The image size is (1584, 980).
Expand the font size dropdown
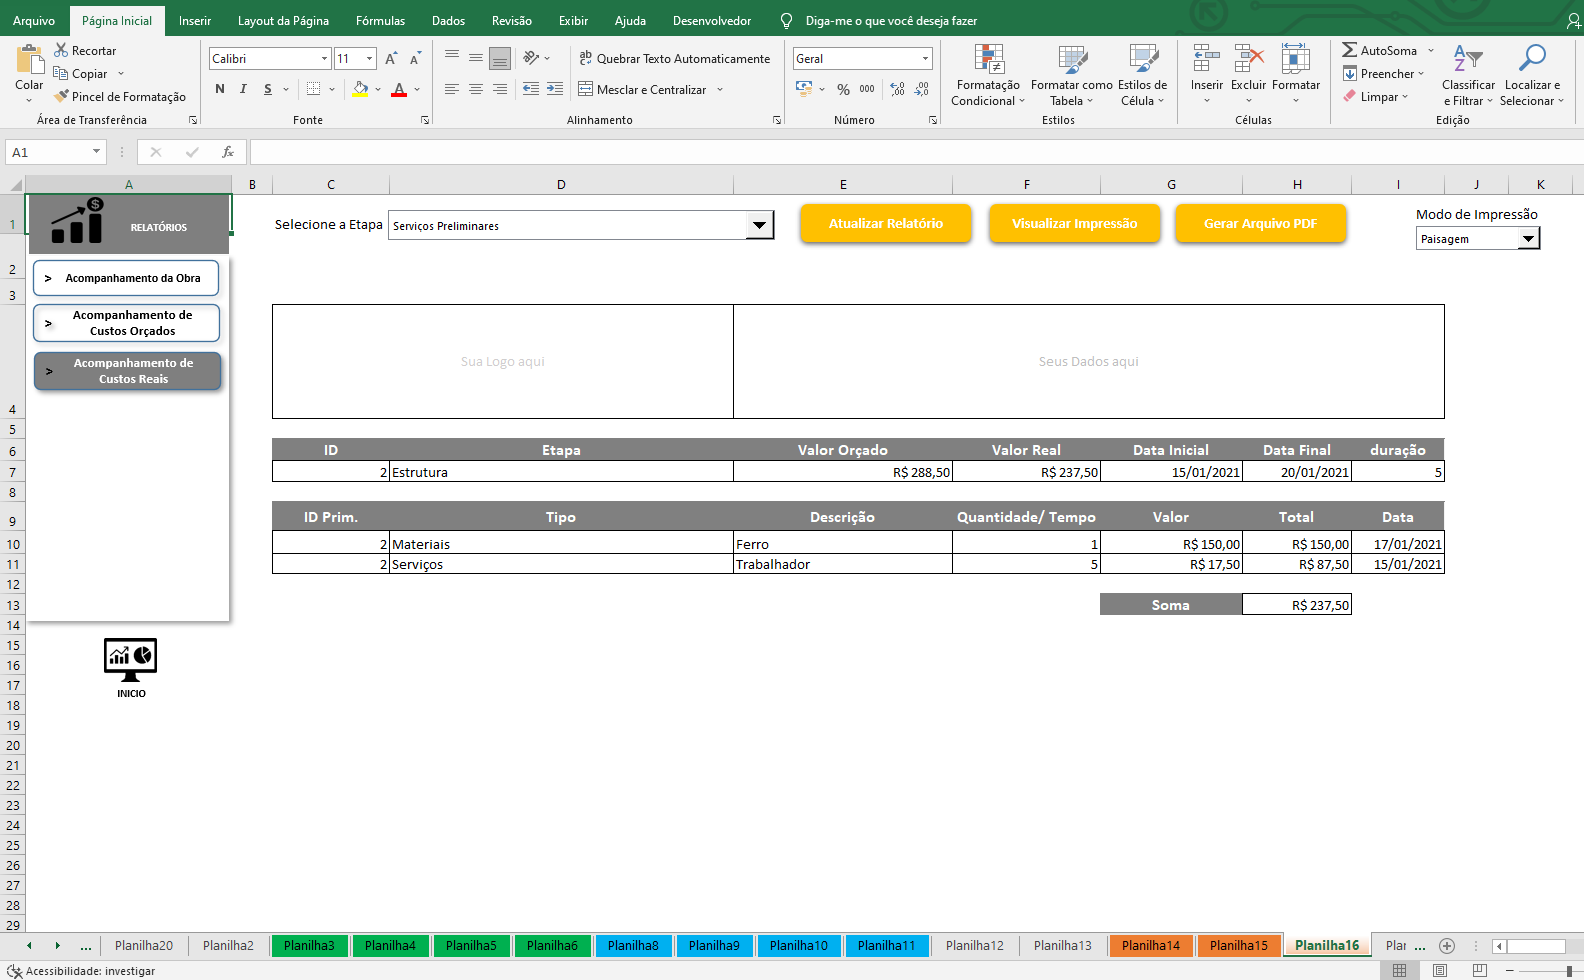369,59
